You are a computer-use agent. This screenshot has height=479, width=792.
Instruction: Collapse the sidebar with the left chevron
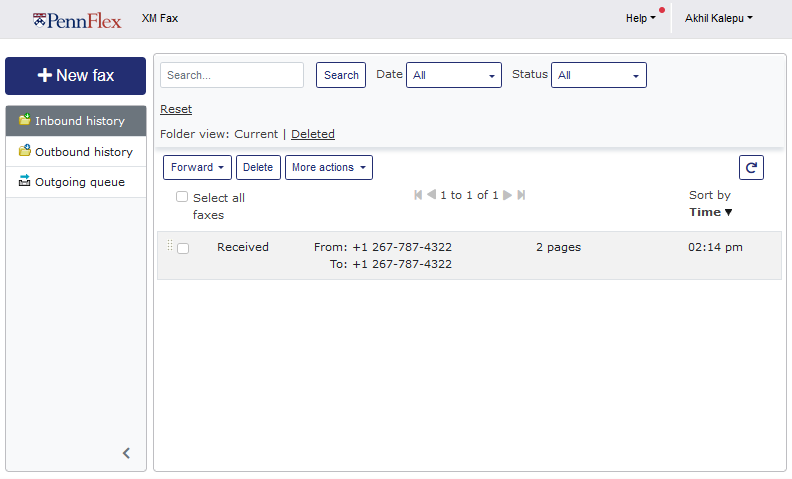(126, 453)
